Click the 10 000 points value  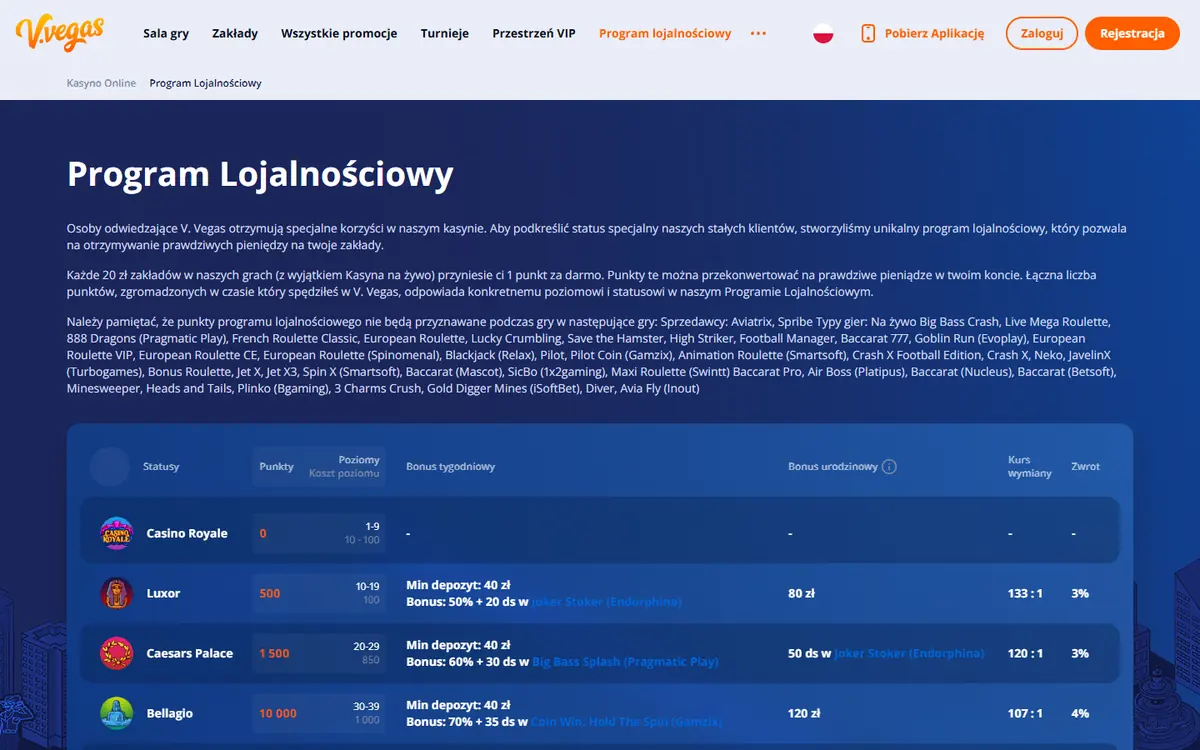click(x=278, y=713)
